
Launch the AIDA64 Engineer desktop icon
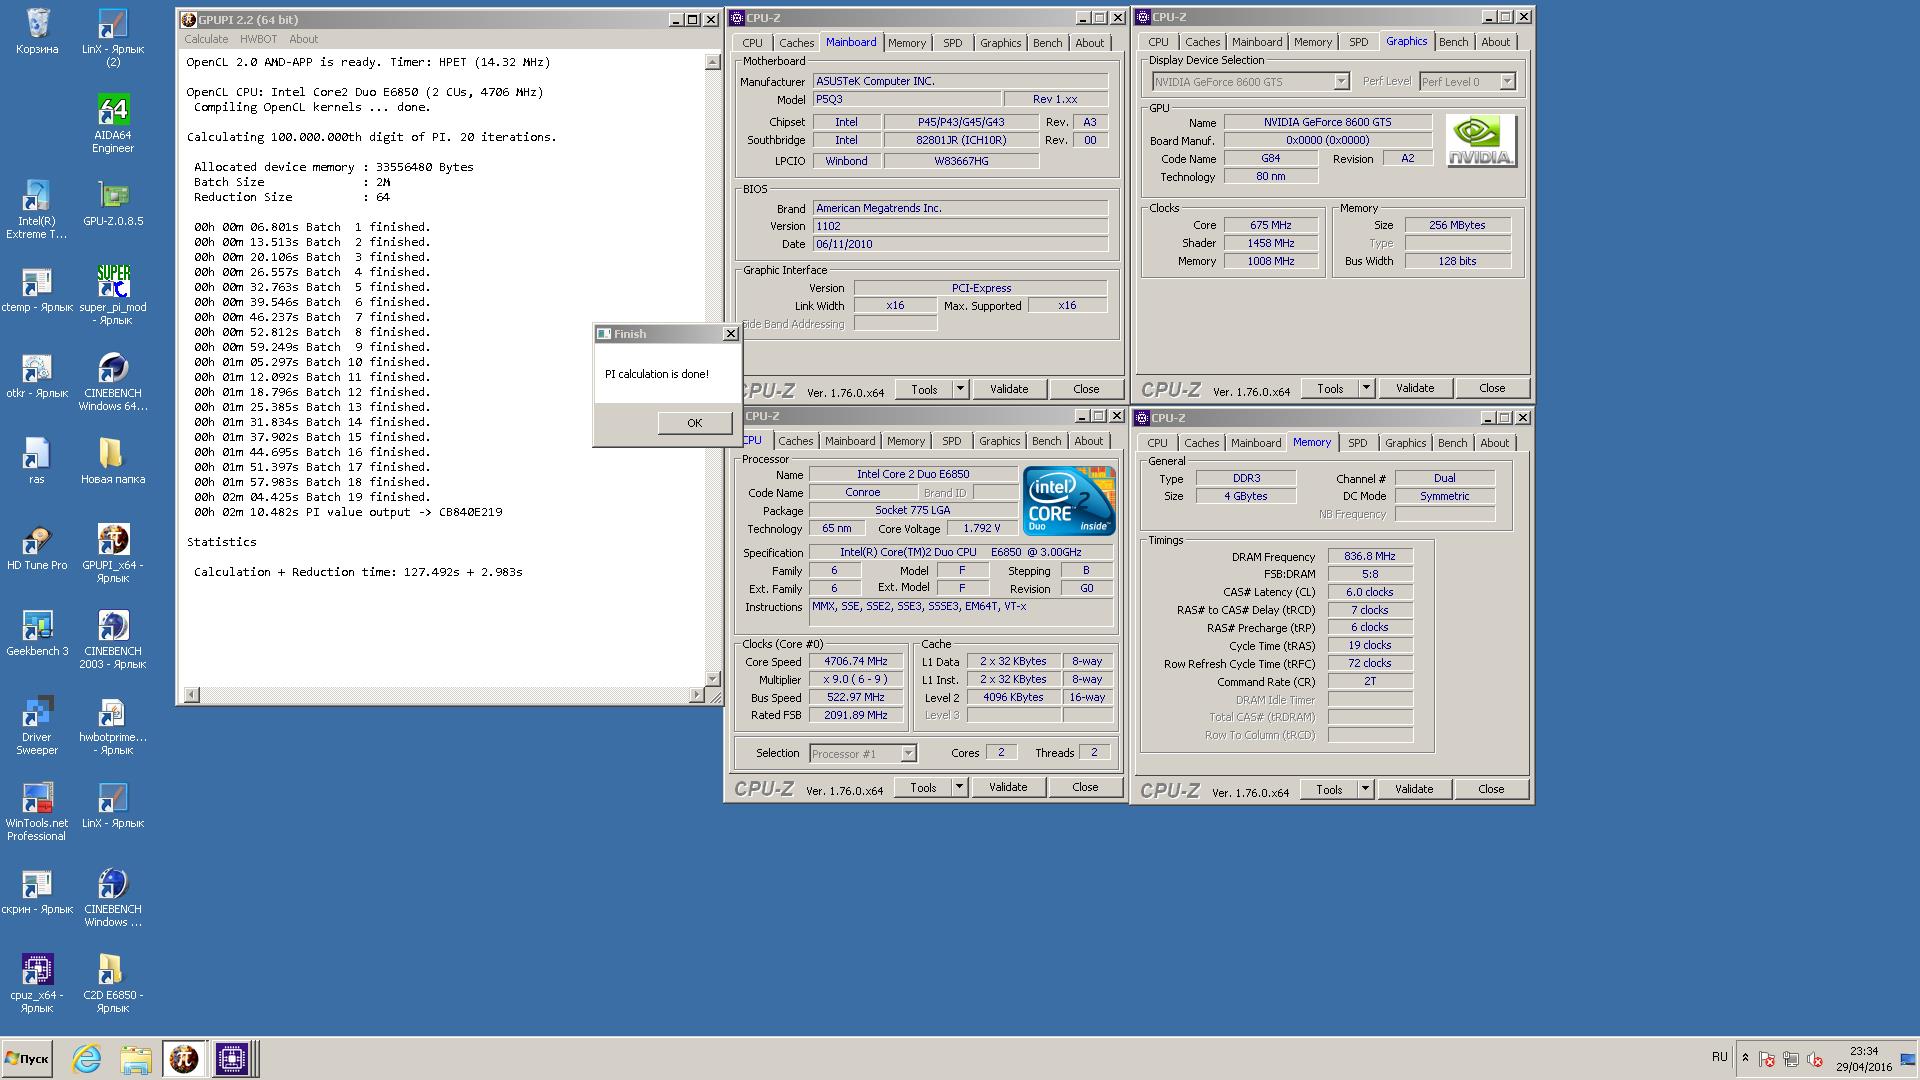pos(113,124)
